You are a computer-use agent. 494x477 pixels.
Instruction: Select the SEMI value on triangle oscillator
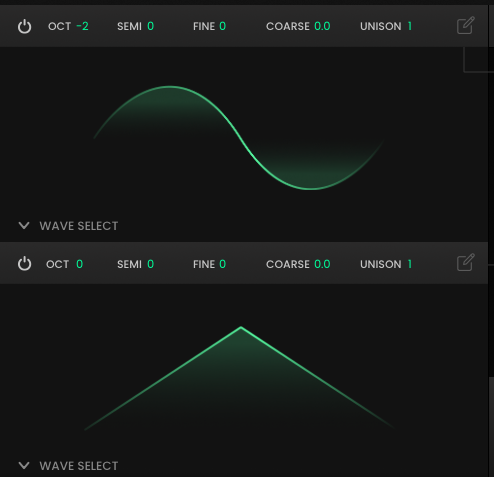(x=150, y=264)
